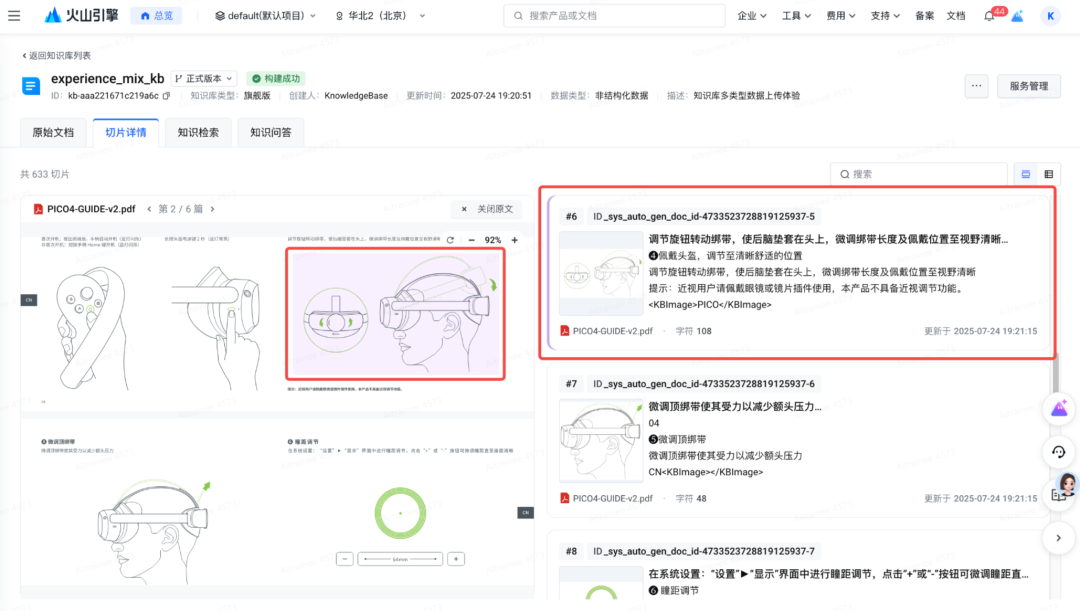The width and height of the screenshot is (1080, 611).
Task: Switch to the 切片详情 tab
Action: [x=125, y=132]
